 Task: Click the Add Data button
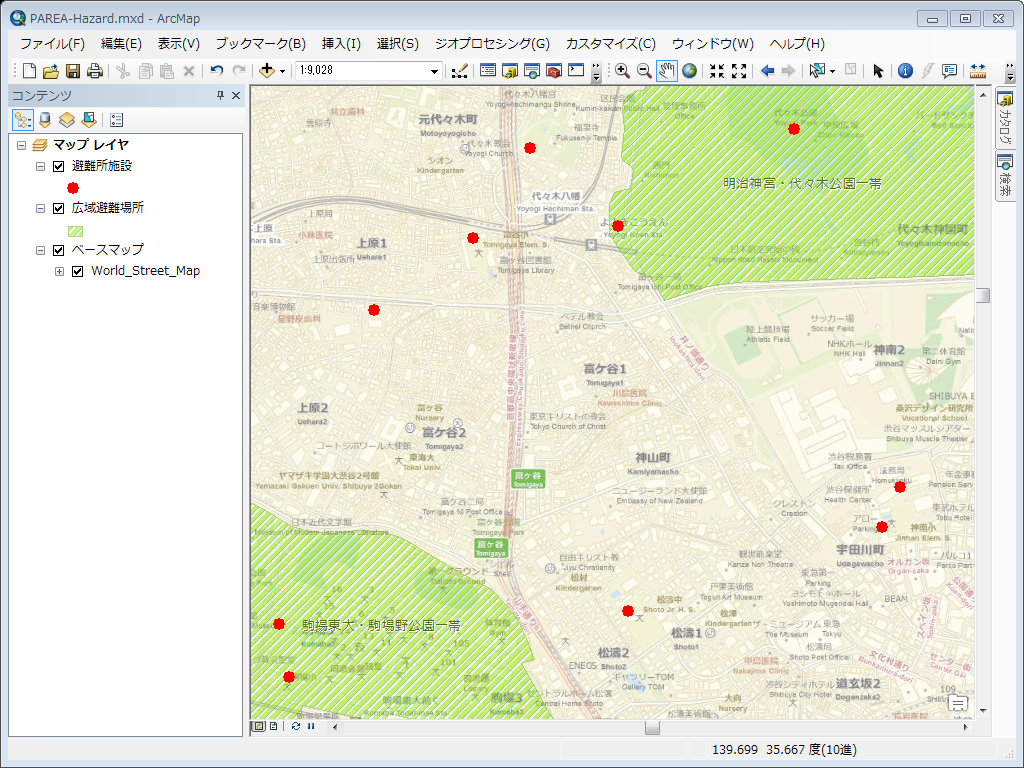pos(266,71)
